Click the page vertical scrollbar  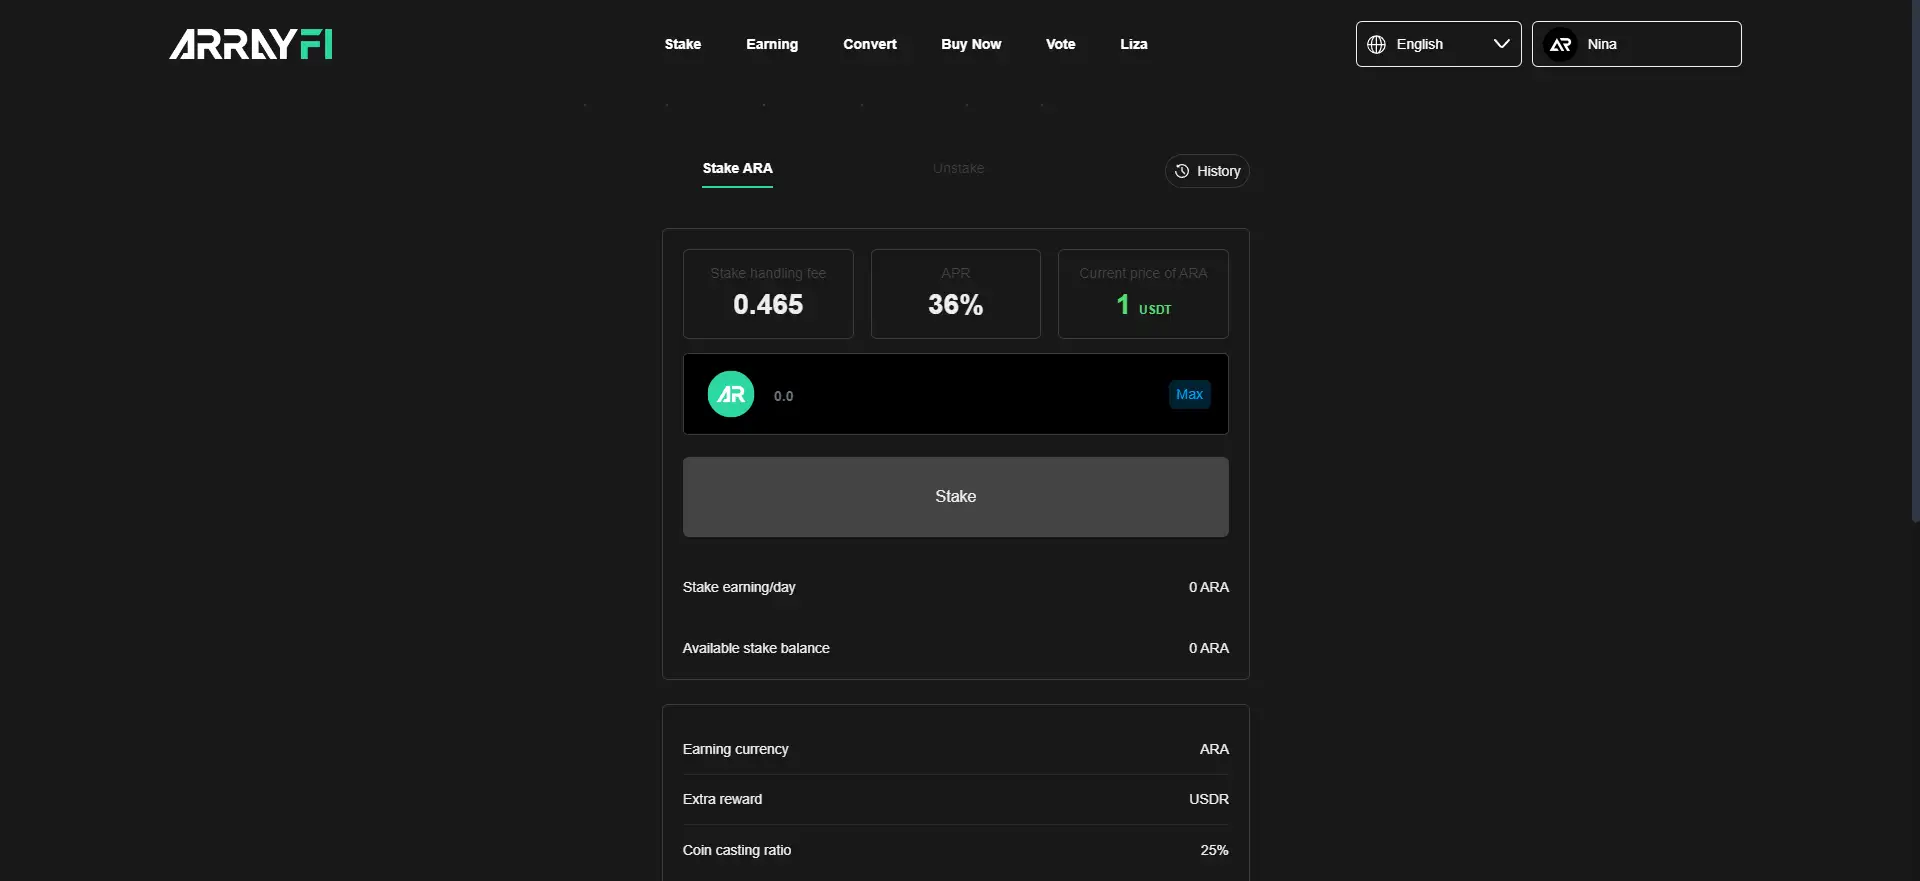[x=1914, y=260]
